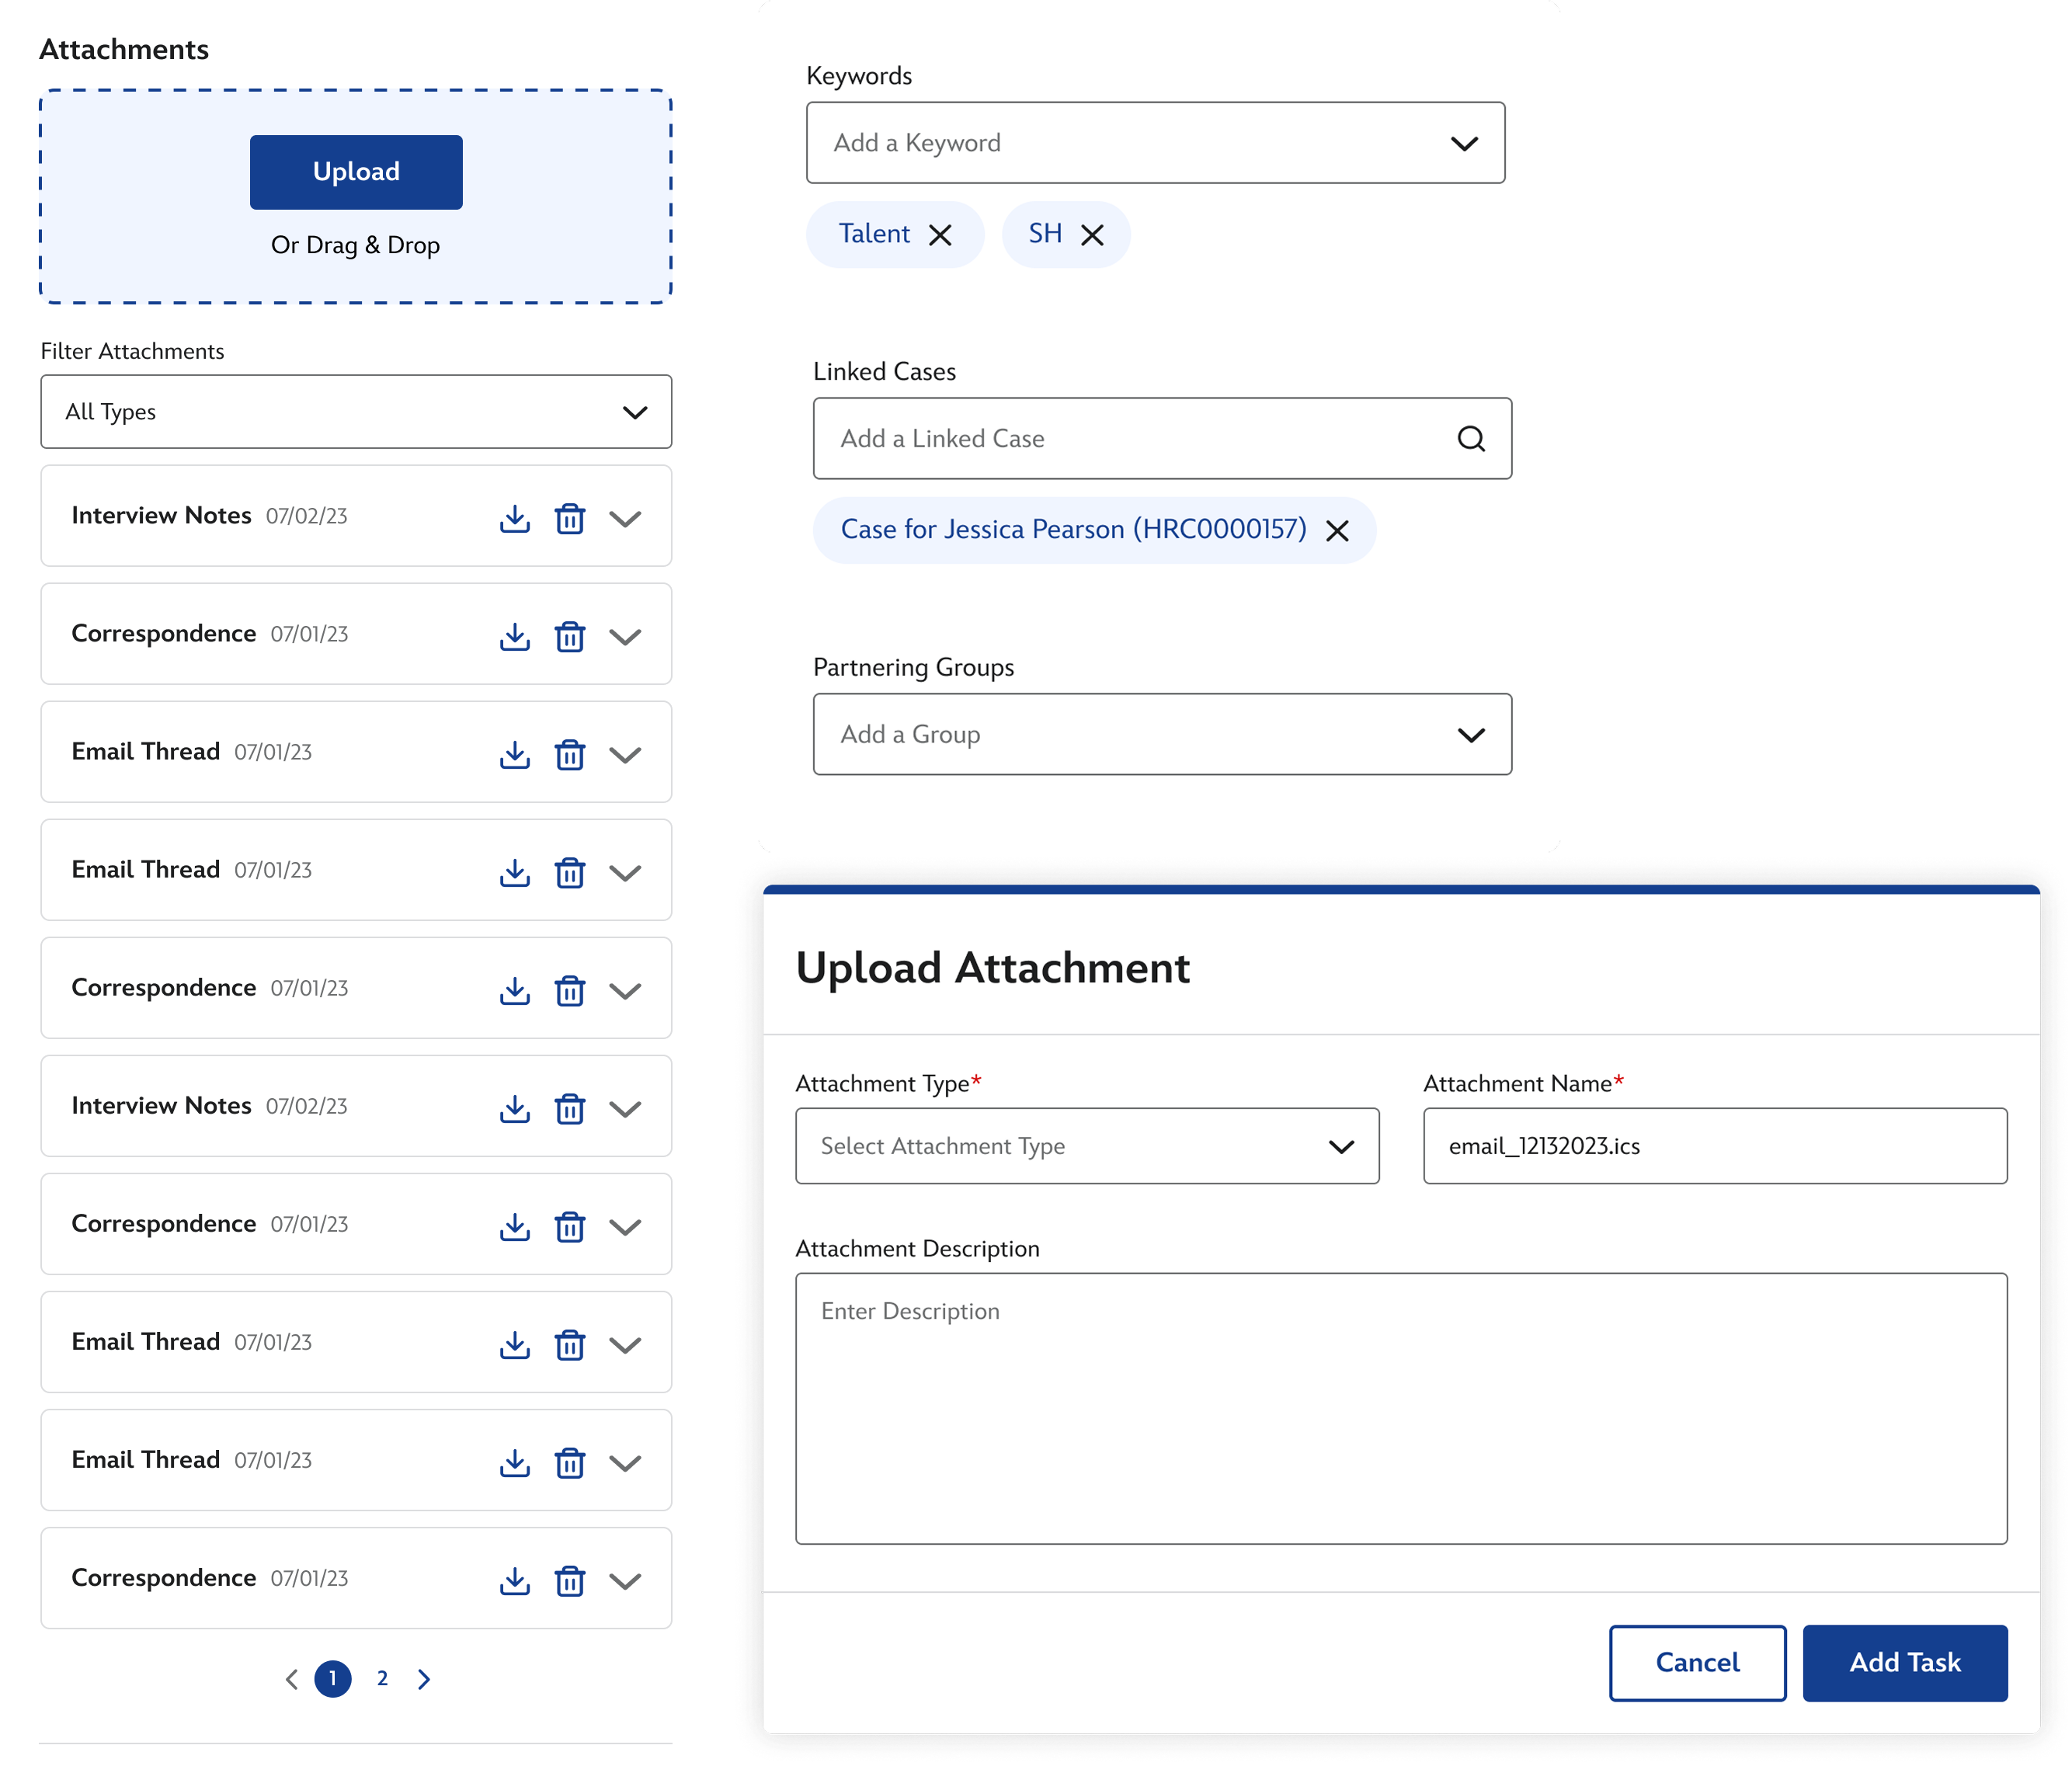
Task: Click the search icon in Linked Cases
Action: (x=1470, y=439)
